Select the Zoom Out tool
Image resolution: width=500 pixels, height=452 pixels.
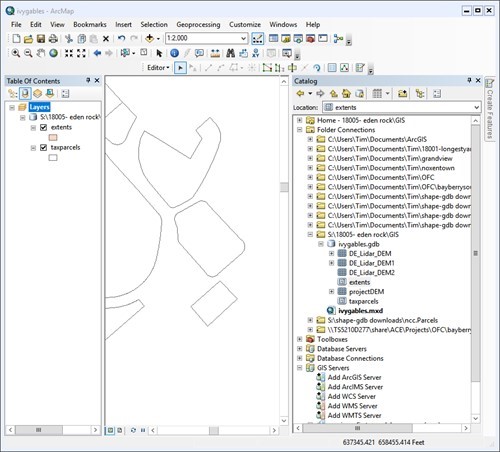tap(28, 53)
